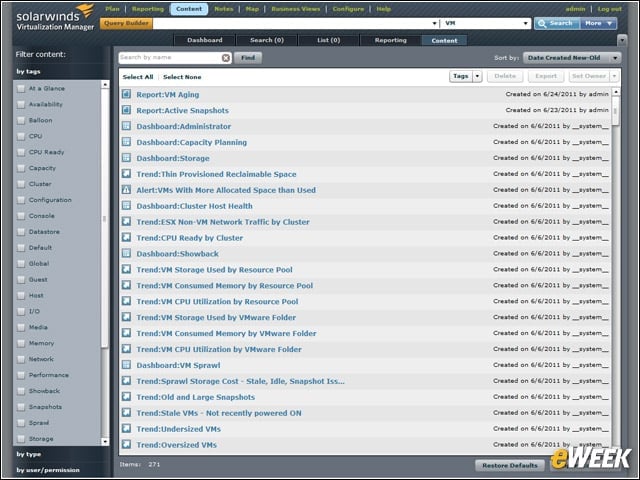Viewport: 640px width, 480px height.
Task: Click the trend icon beside VM Consumed Memory by VMware Folder
Action: pyautogui.click(x=127, y=333)
